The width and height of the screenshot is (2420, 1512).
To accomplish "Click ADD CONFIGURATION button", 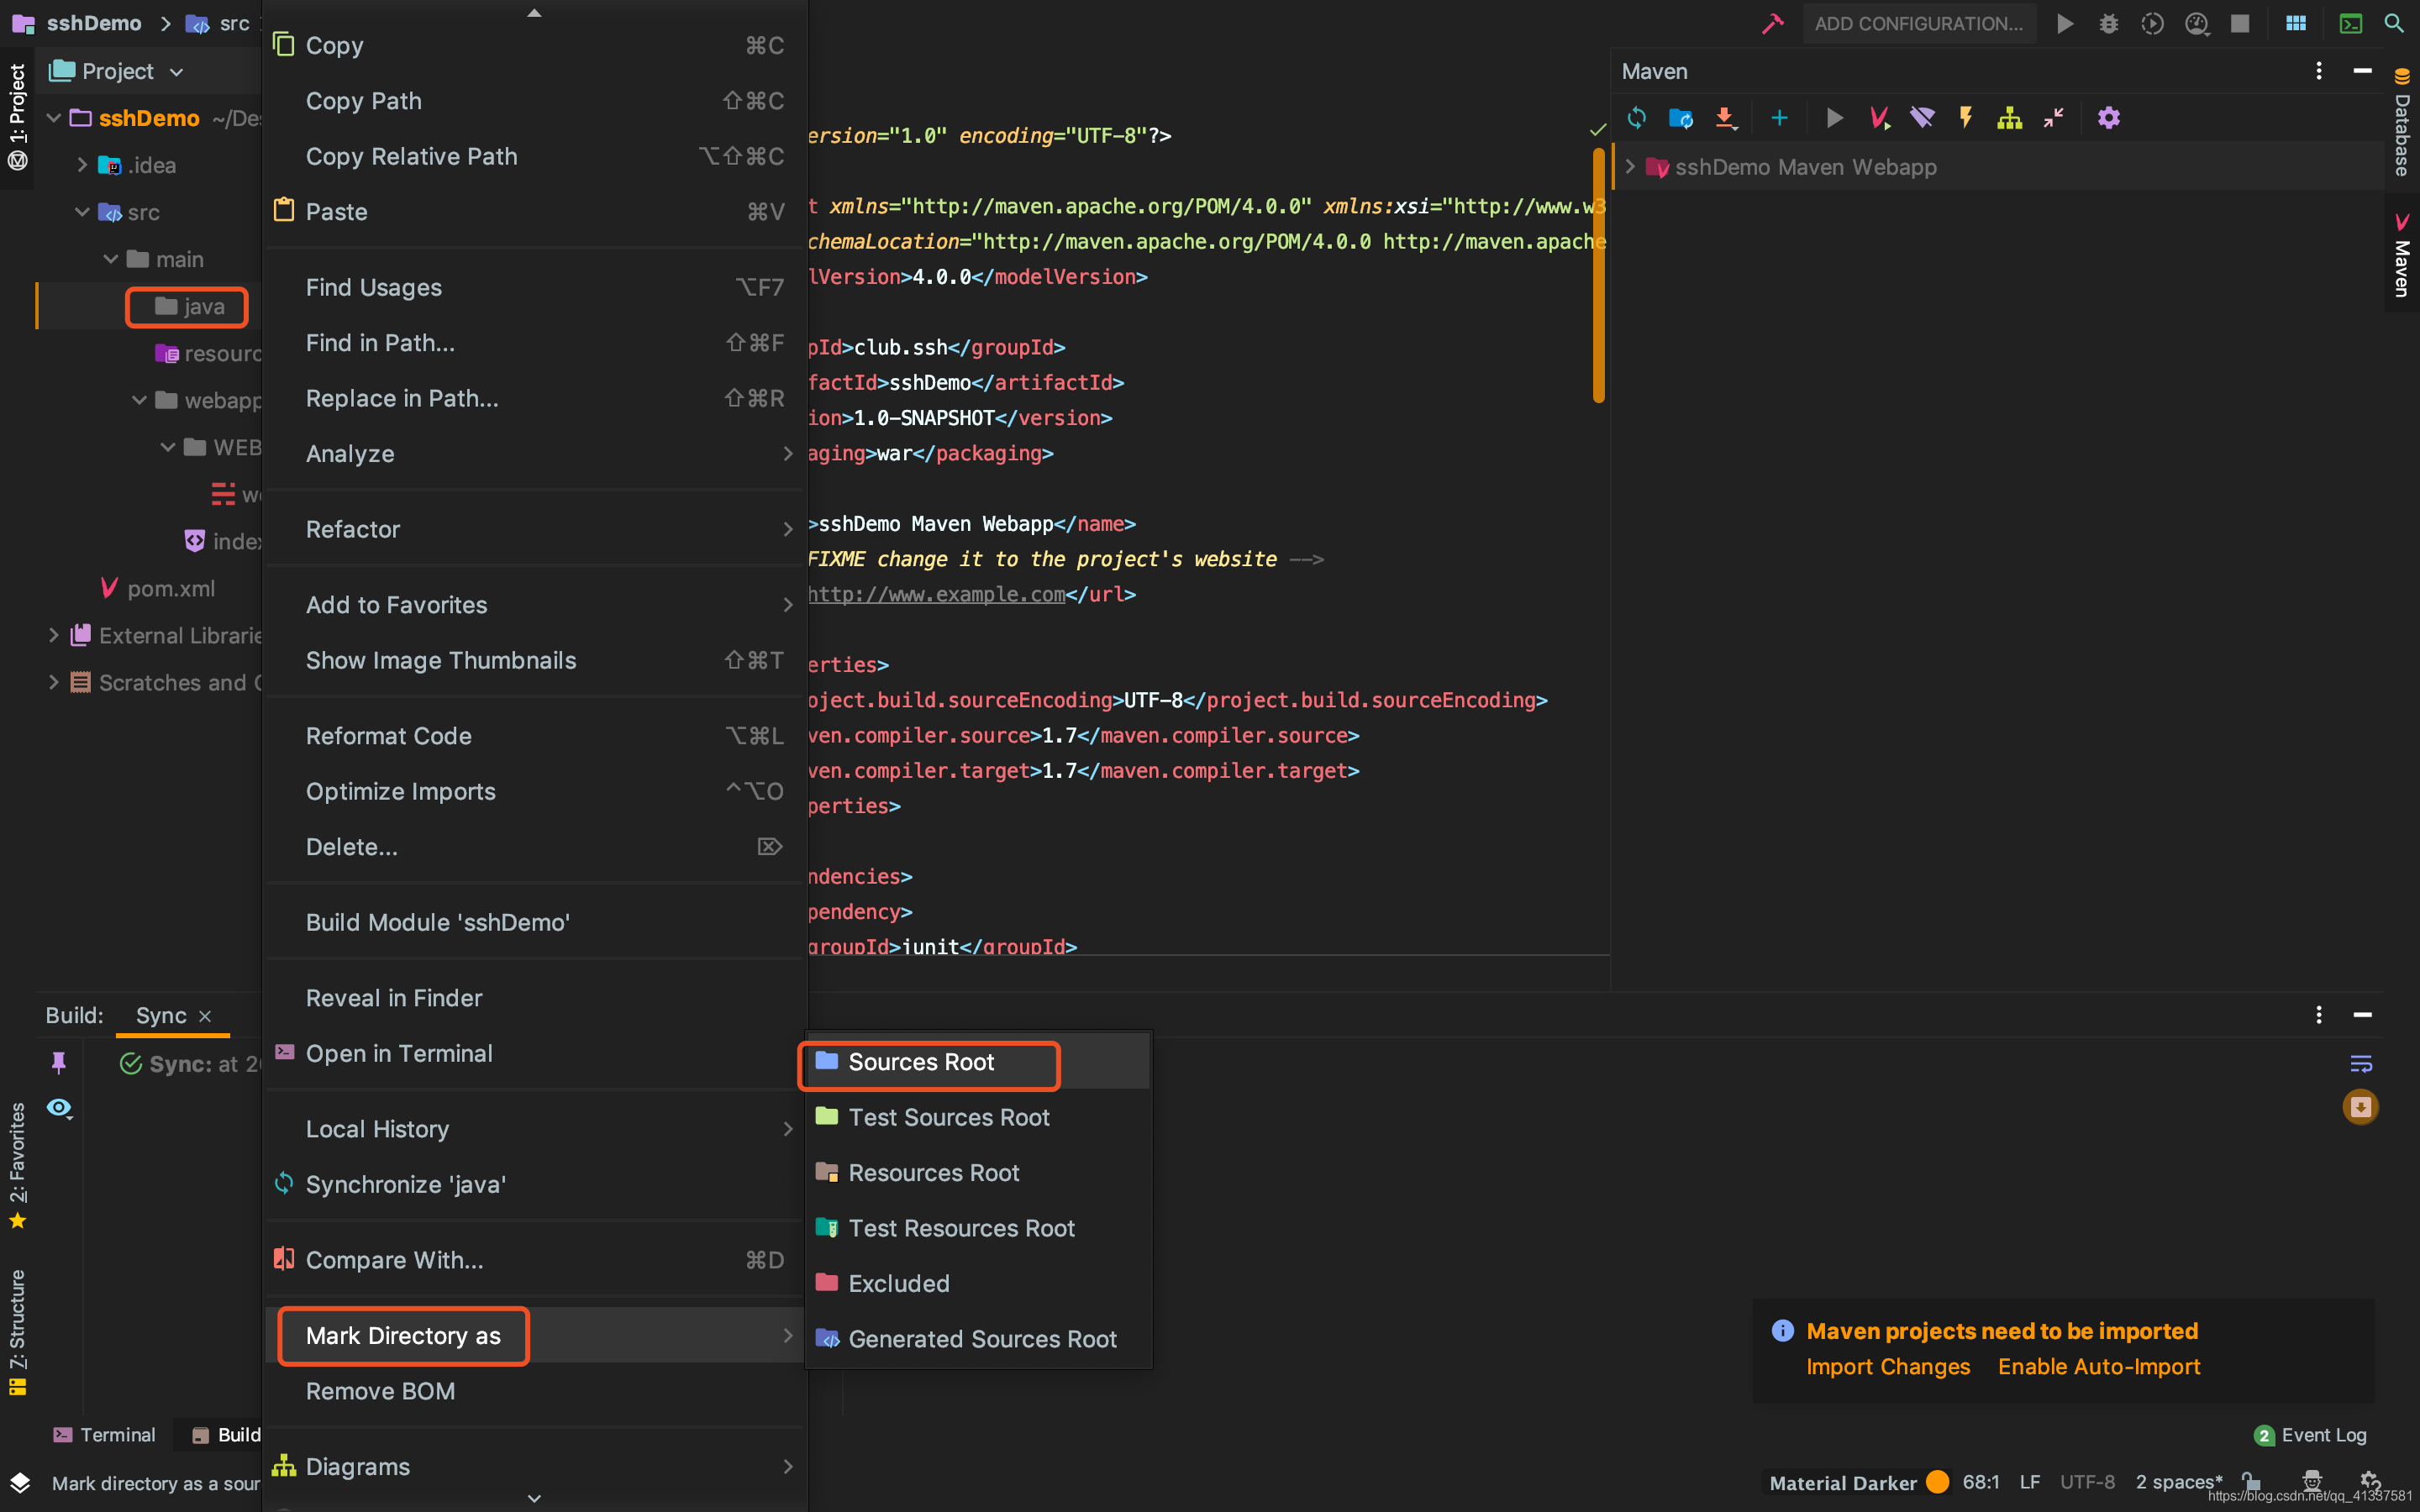I will click(1918, 23).
